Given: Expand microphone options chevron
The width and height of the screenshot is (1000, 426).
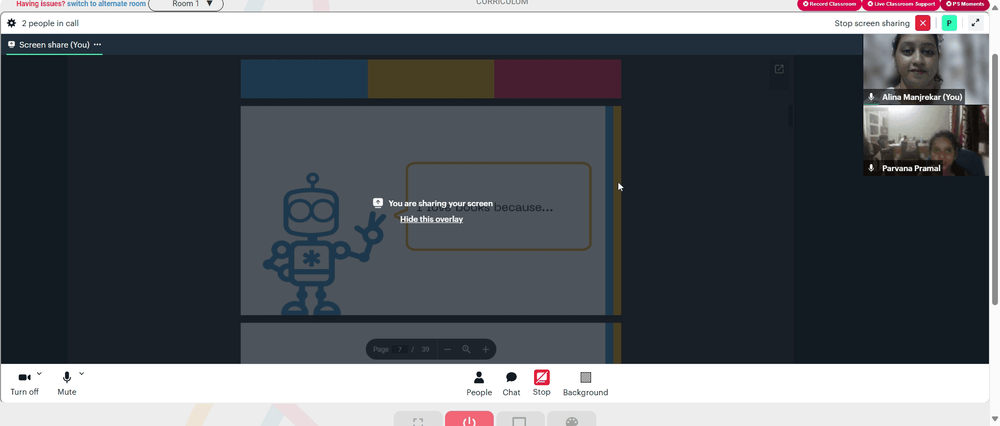Looking at the screenshot, I should click(82, 374).
